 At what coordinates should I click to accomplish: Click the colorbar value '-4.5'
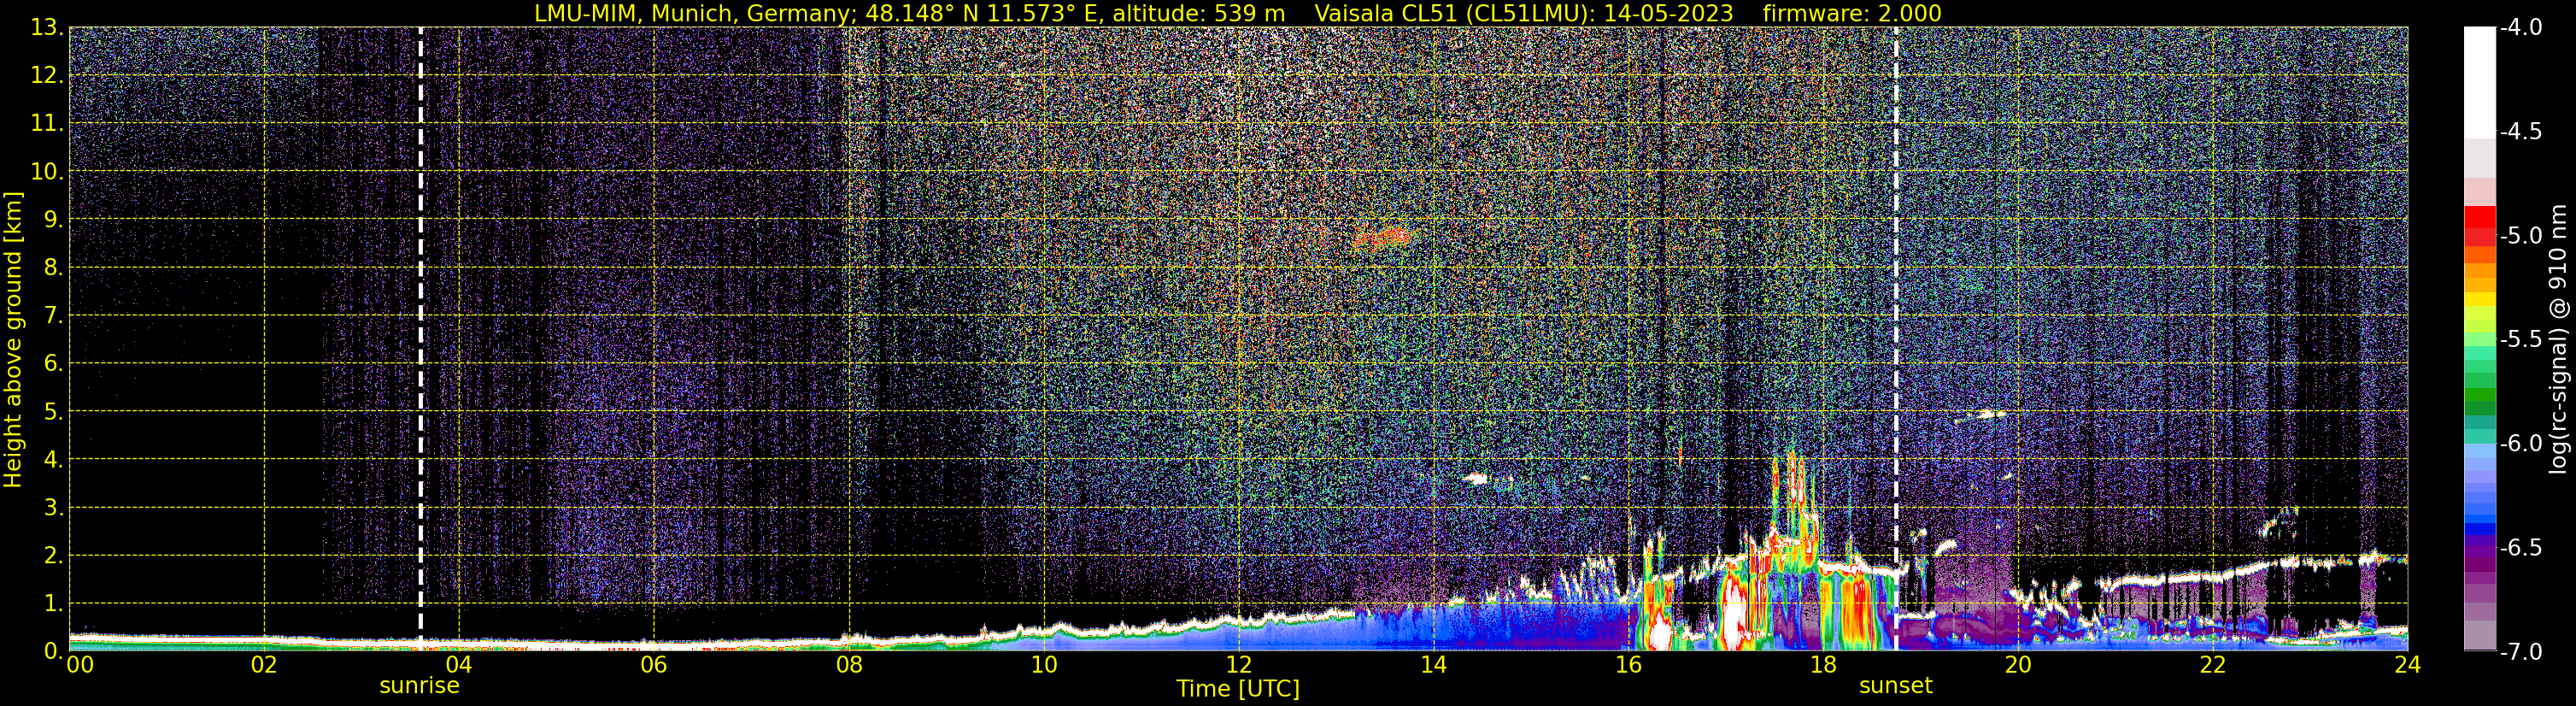(x=2520, y=132)
